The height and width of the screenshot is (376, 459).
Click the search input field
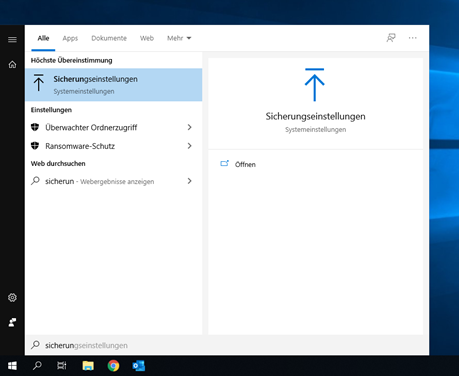point(227,345)
